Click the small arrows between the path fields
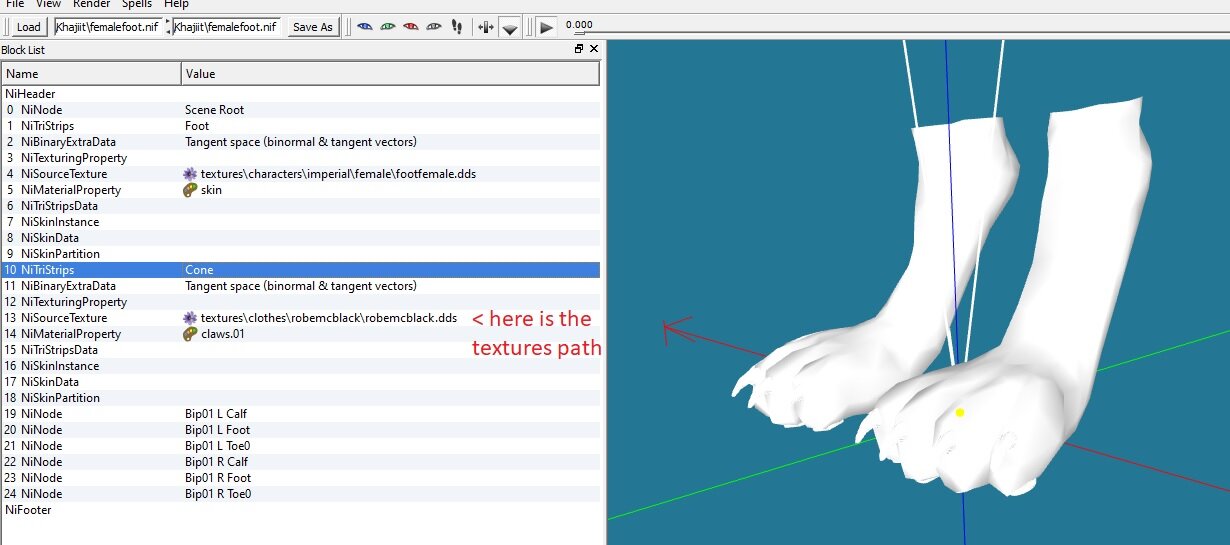This screenshot has width=1230, height=545. pyautogui.click(x=167, y=27)
